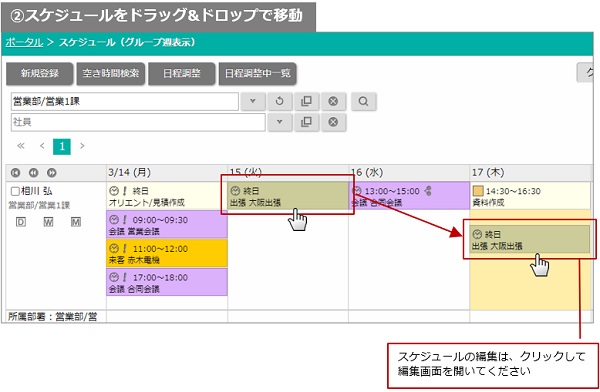Viewport: 600px width, 392px height.
Task: Open the 日程調整中一覧 list
Action: [258, 74]
